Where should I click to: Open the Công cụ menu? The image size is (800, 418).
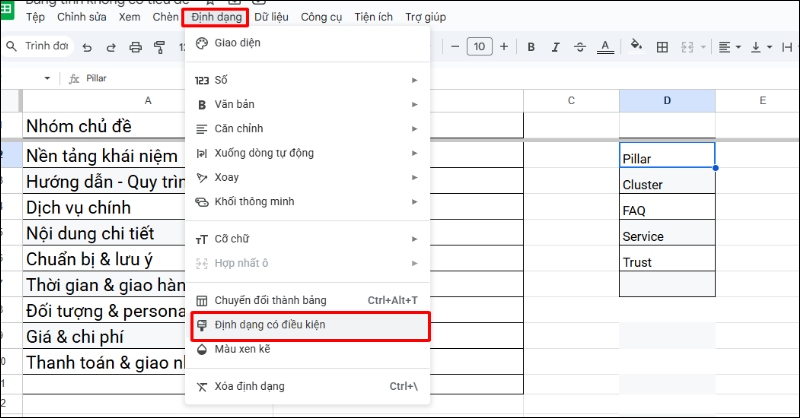[x=321, y=17]
